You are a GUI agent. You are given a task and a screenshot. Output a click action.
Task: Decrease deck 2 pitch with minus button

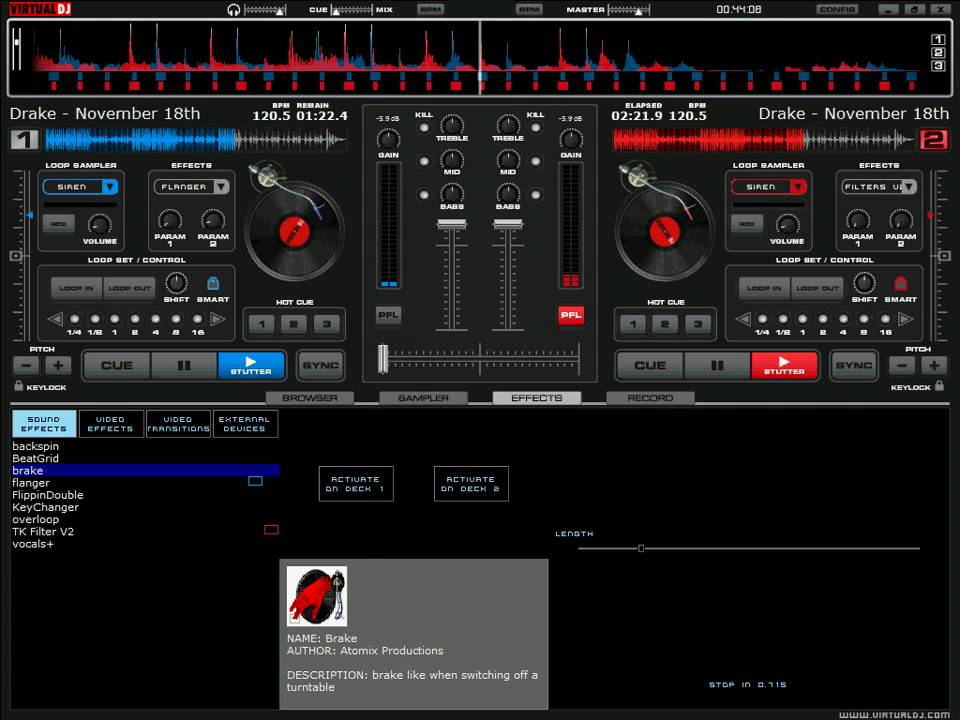pos(902,366)
